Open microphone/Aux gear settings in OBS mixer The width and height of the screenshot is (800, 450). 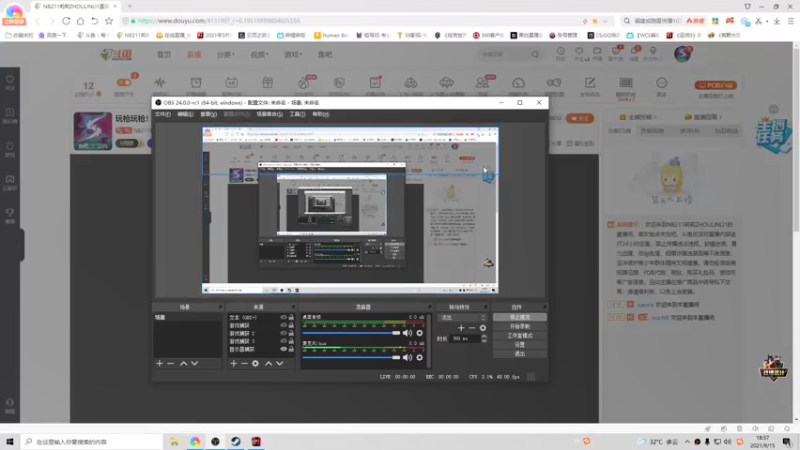click(x=419, y=358)
